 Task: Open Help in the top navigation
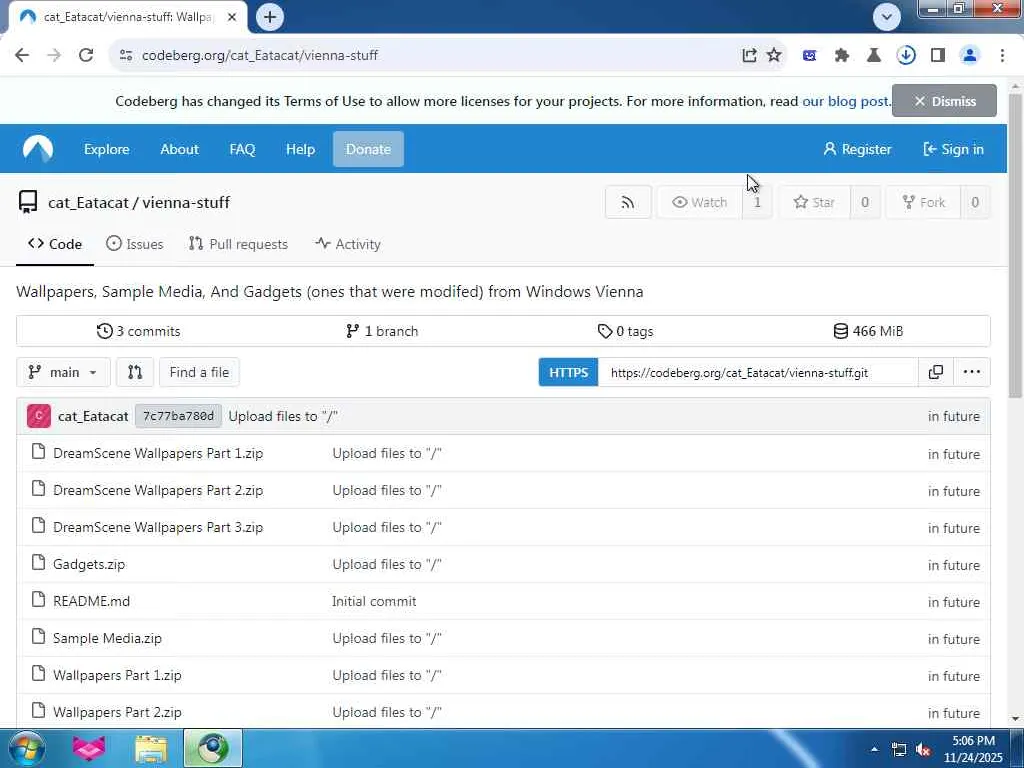point(300,149)
